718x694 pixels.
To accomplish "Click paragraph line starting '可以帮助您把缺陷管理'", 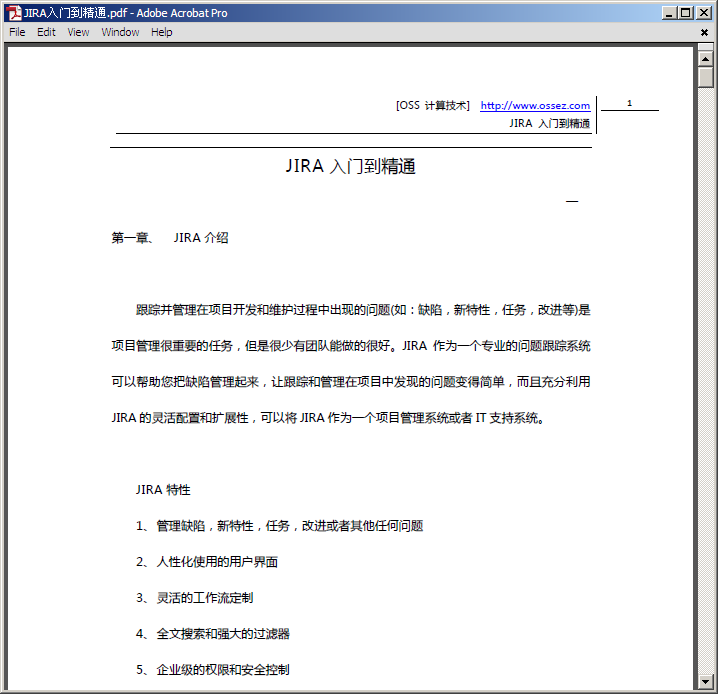I will pos(351,382).
